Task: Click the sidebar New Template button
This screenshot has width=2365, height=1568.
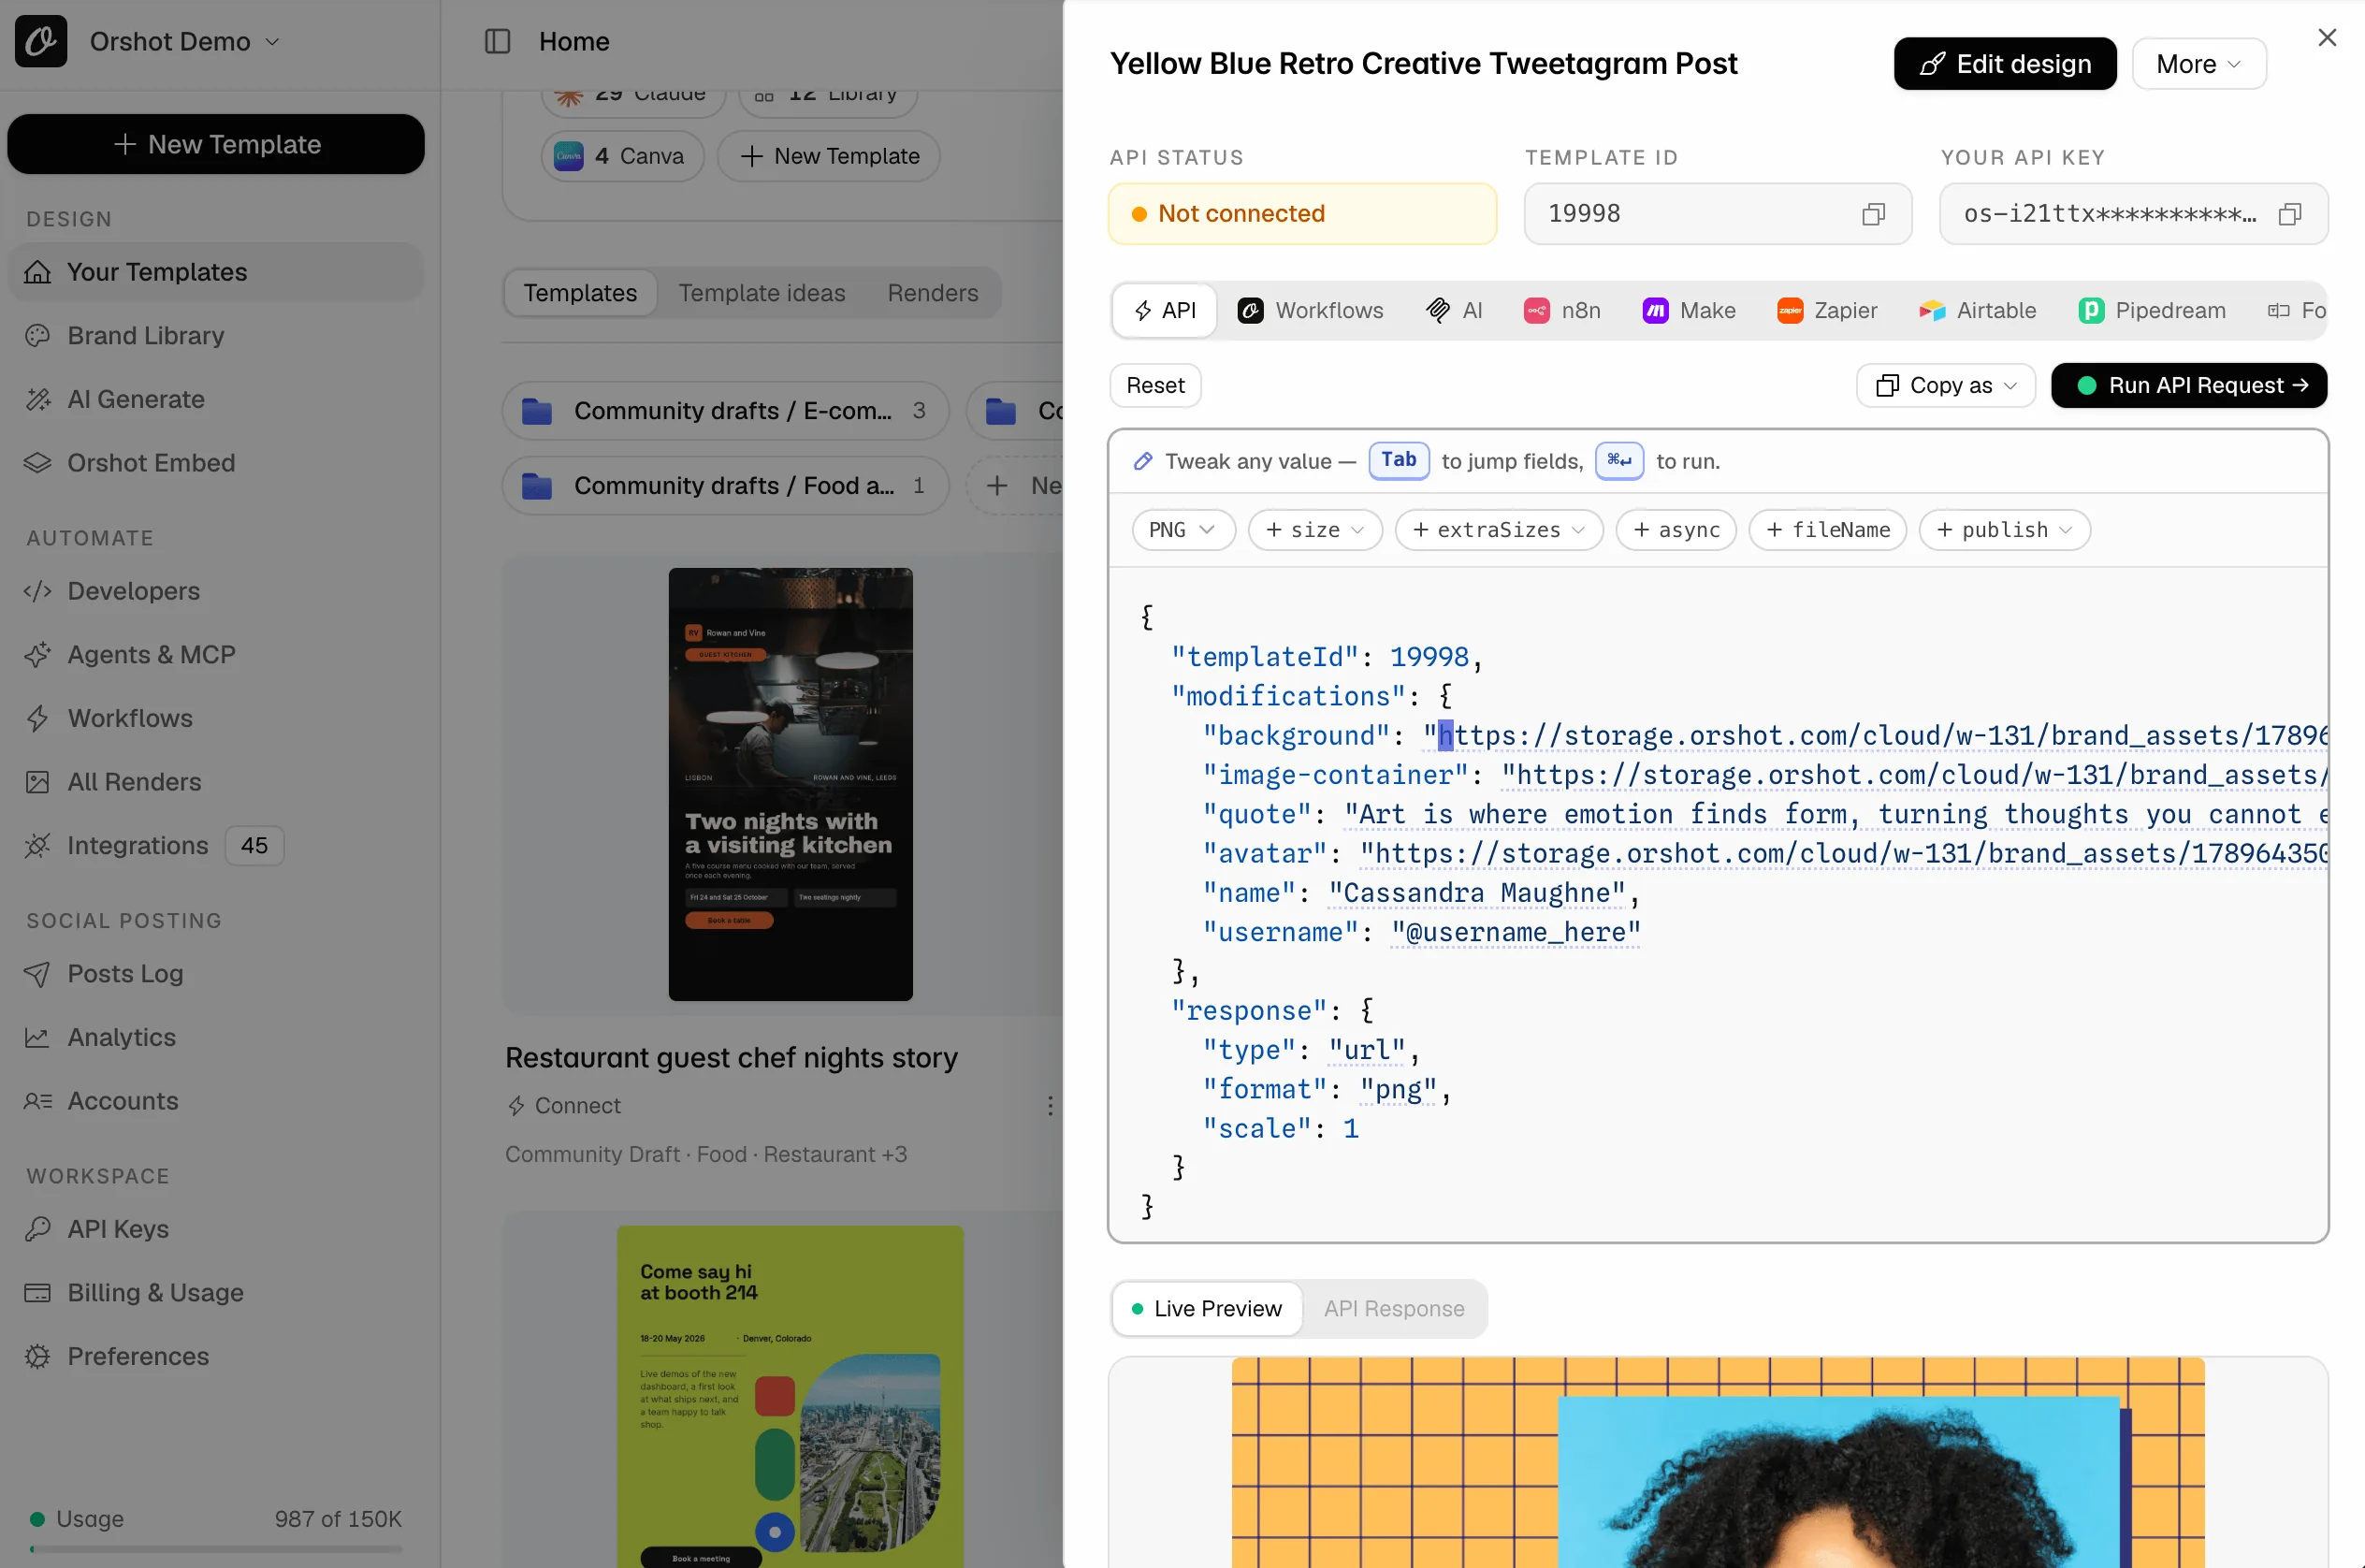Action: pyautogui.click(x=216, y=144)
